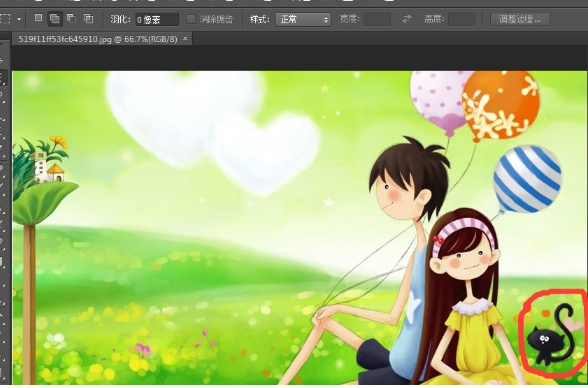Click the 高度 label text
Viewport: 588px width, 388px height.
coord(434,19)
